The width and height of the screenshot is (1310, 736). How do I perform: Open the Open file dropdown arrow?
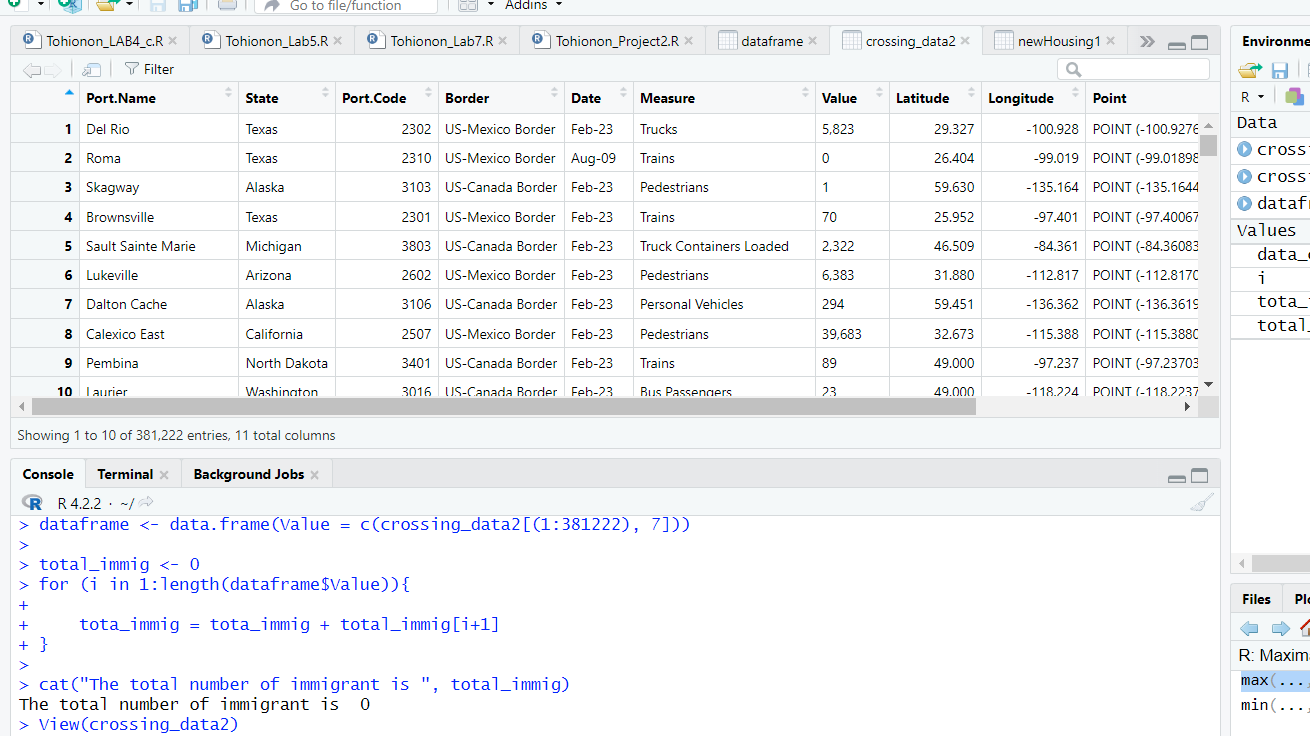(130, 5)
